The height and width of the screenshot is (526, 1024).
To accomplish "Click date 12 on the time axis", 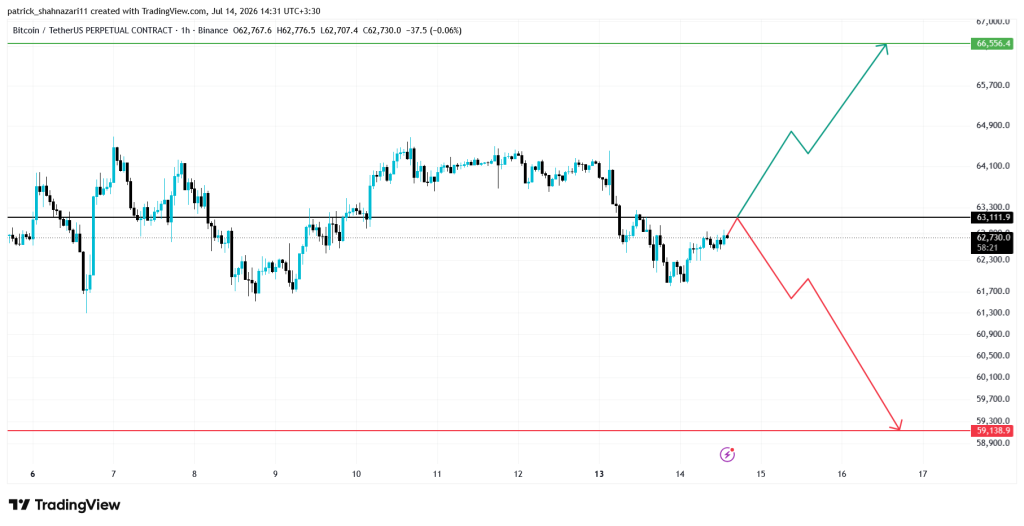I will click(x=518, y=474).
